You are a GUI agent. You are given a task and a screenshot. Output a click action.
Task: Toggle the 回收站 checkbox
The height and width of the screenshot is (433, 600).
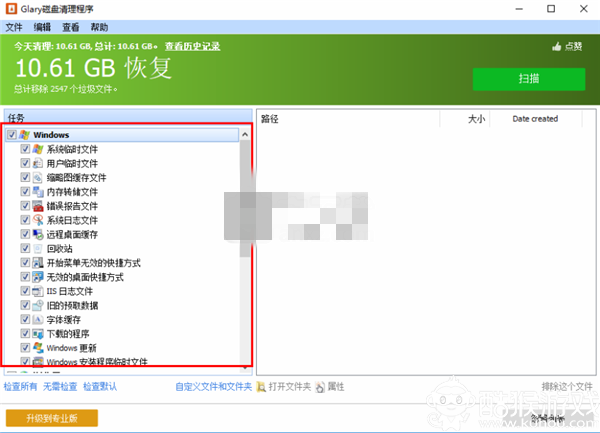coord(25,248)
